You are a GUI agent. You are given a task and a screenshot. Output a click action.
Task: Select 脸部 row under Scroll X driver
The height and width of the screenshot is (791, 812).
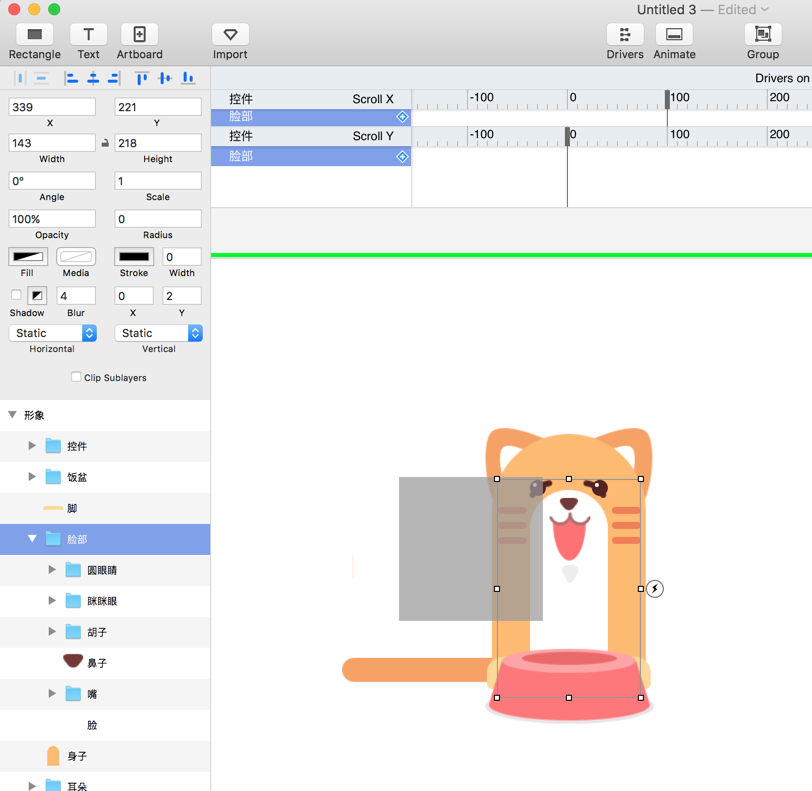[311, 118]
